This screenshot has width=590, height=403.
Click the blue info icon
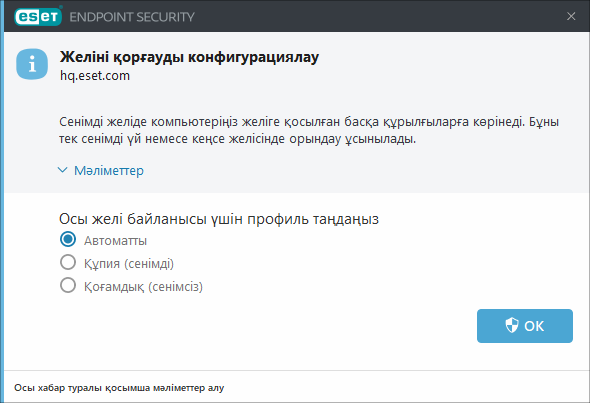pyautogui.click(x=32, y=64)
